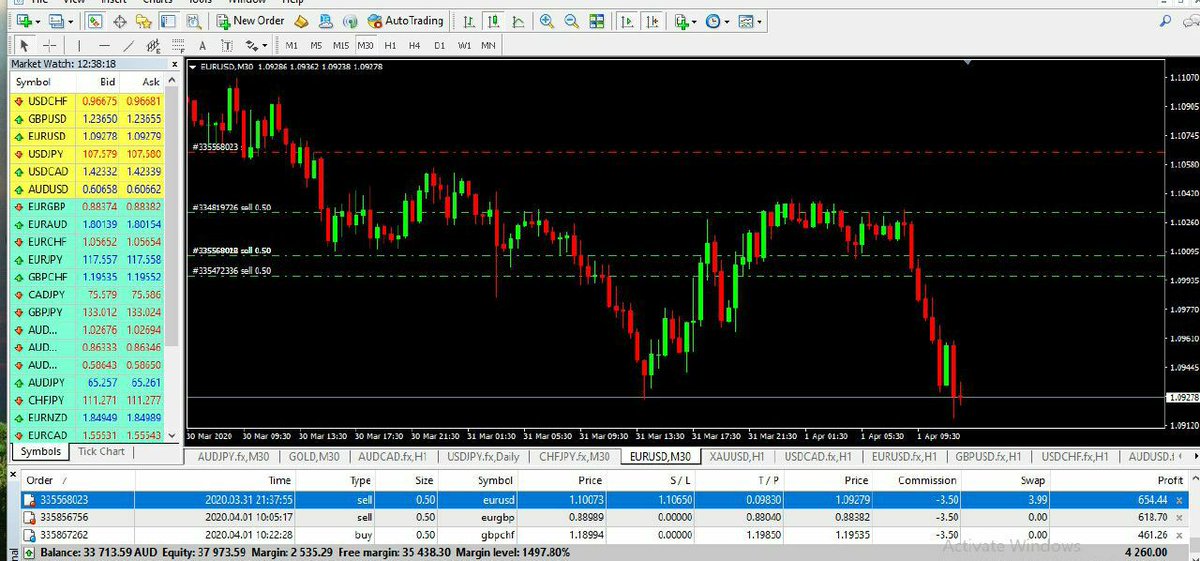
Task: Switch to H1 timeframe
Action: (x=390, y=46)
